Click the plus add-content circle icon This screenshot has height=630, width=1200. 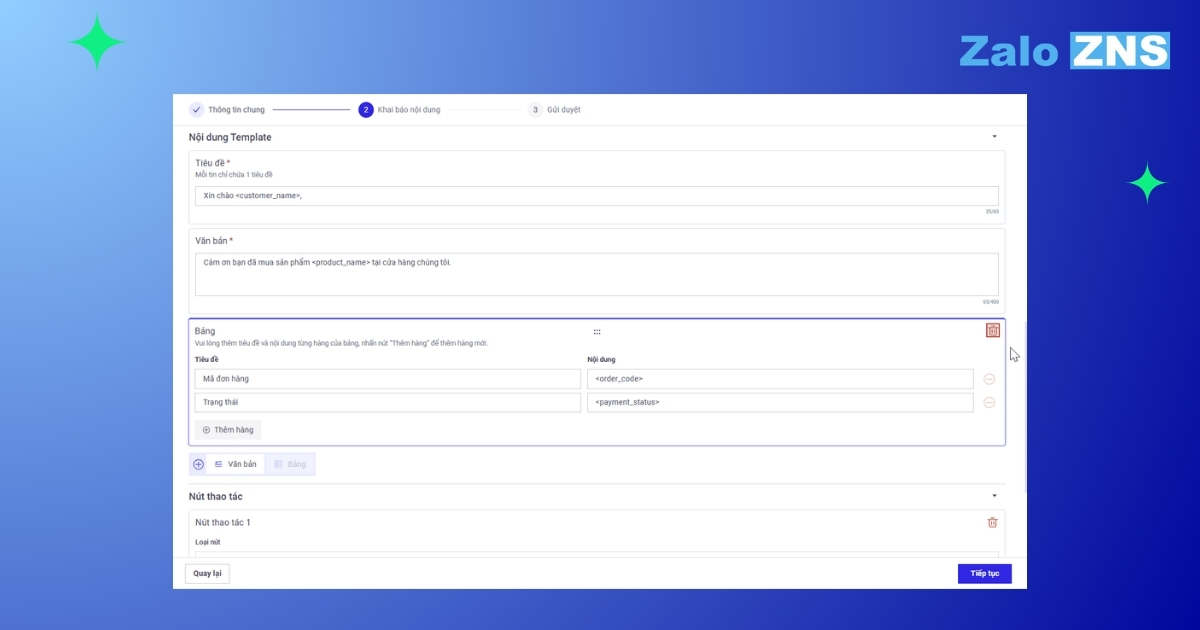coord(198,464)
